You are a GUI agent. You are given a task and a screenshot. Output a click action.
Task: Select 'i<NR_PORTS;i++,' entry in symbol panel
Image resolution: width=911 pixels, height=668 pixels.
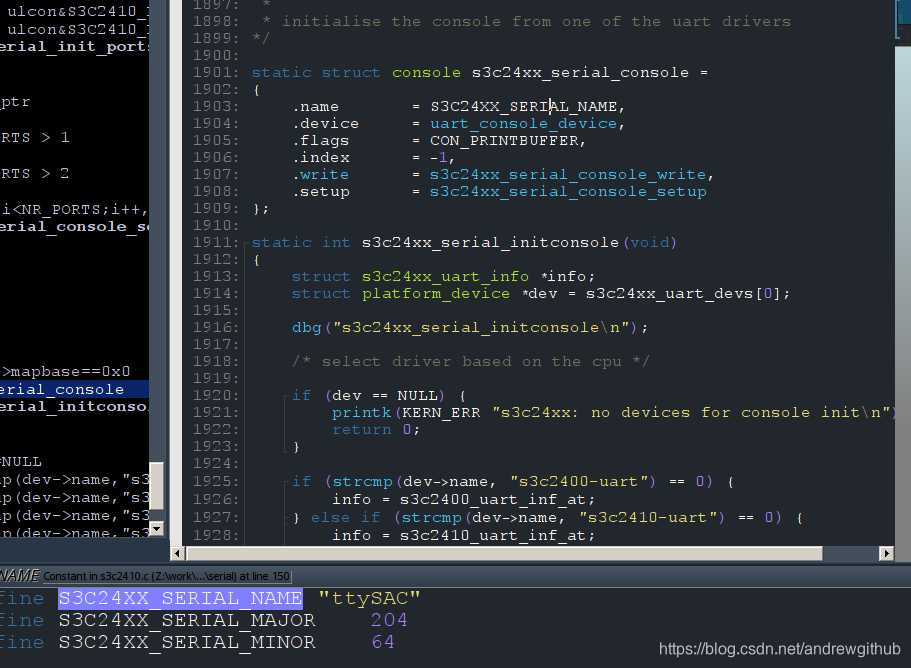click(74, 209)
